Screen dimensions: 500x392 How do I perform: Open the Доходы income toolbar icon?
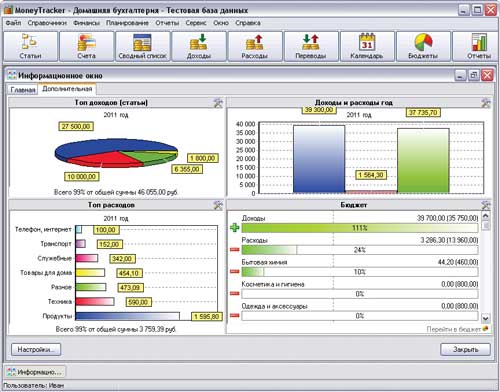[199, 46]
